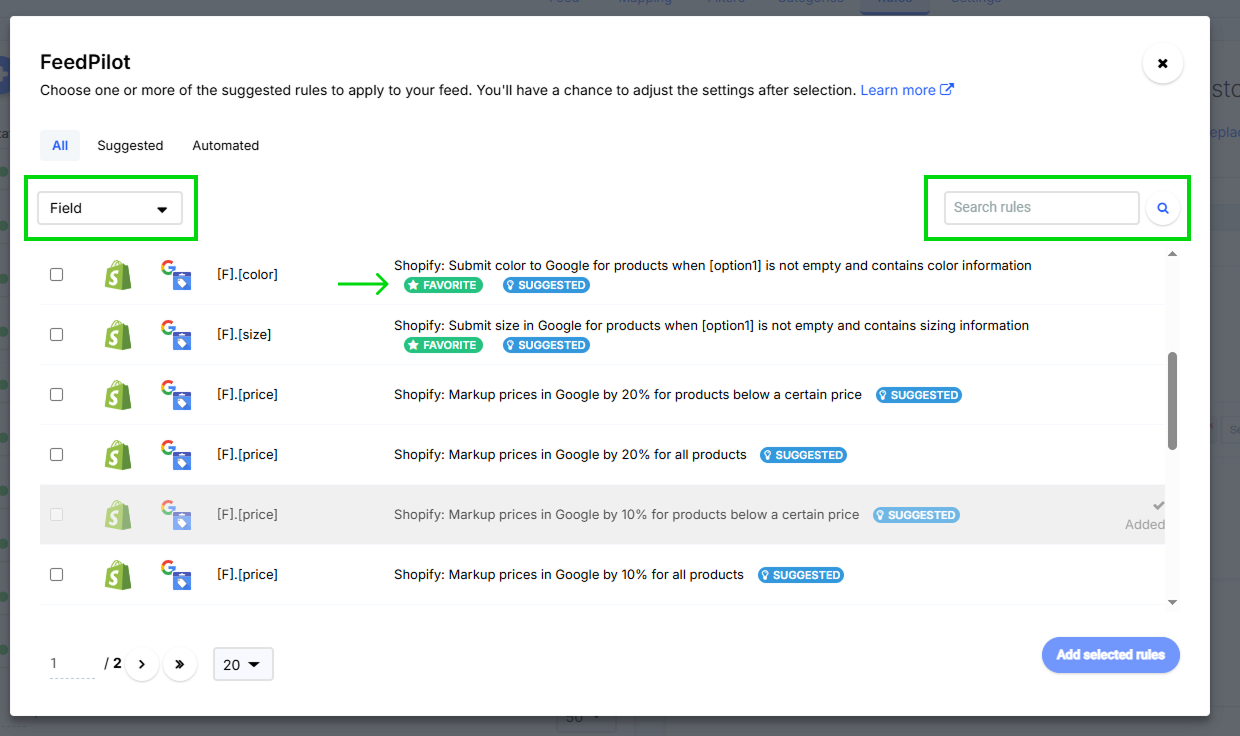Click the Suggested badge on the size rule

pos(546,345)
